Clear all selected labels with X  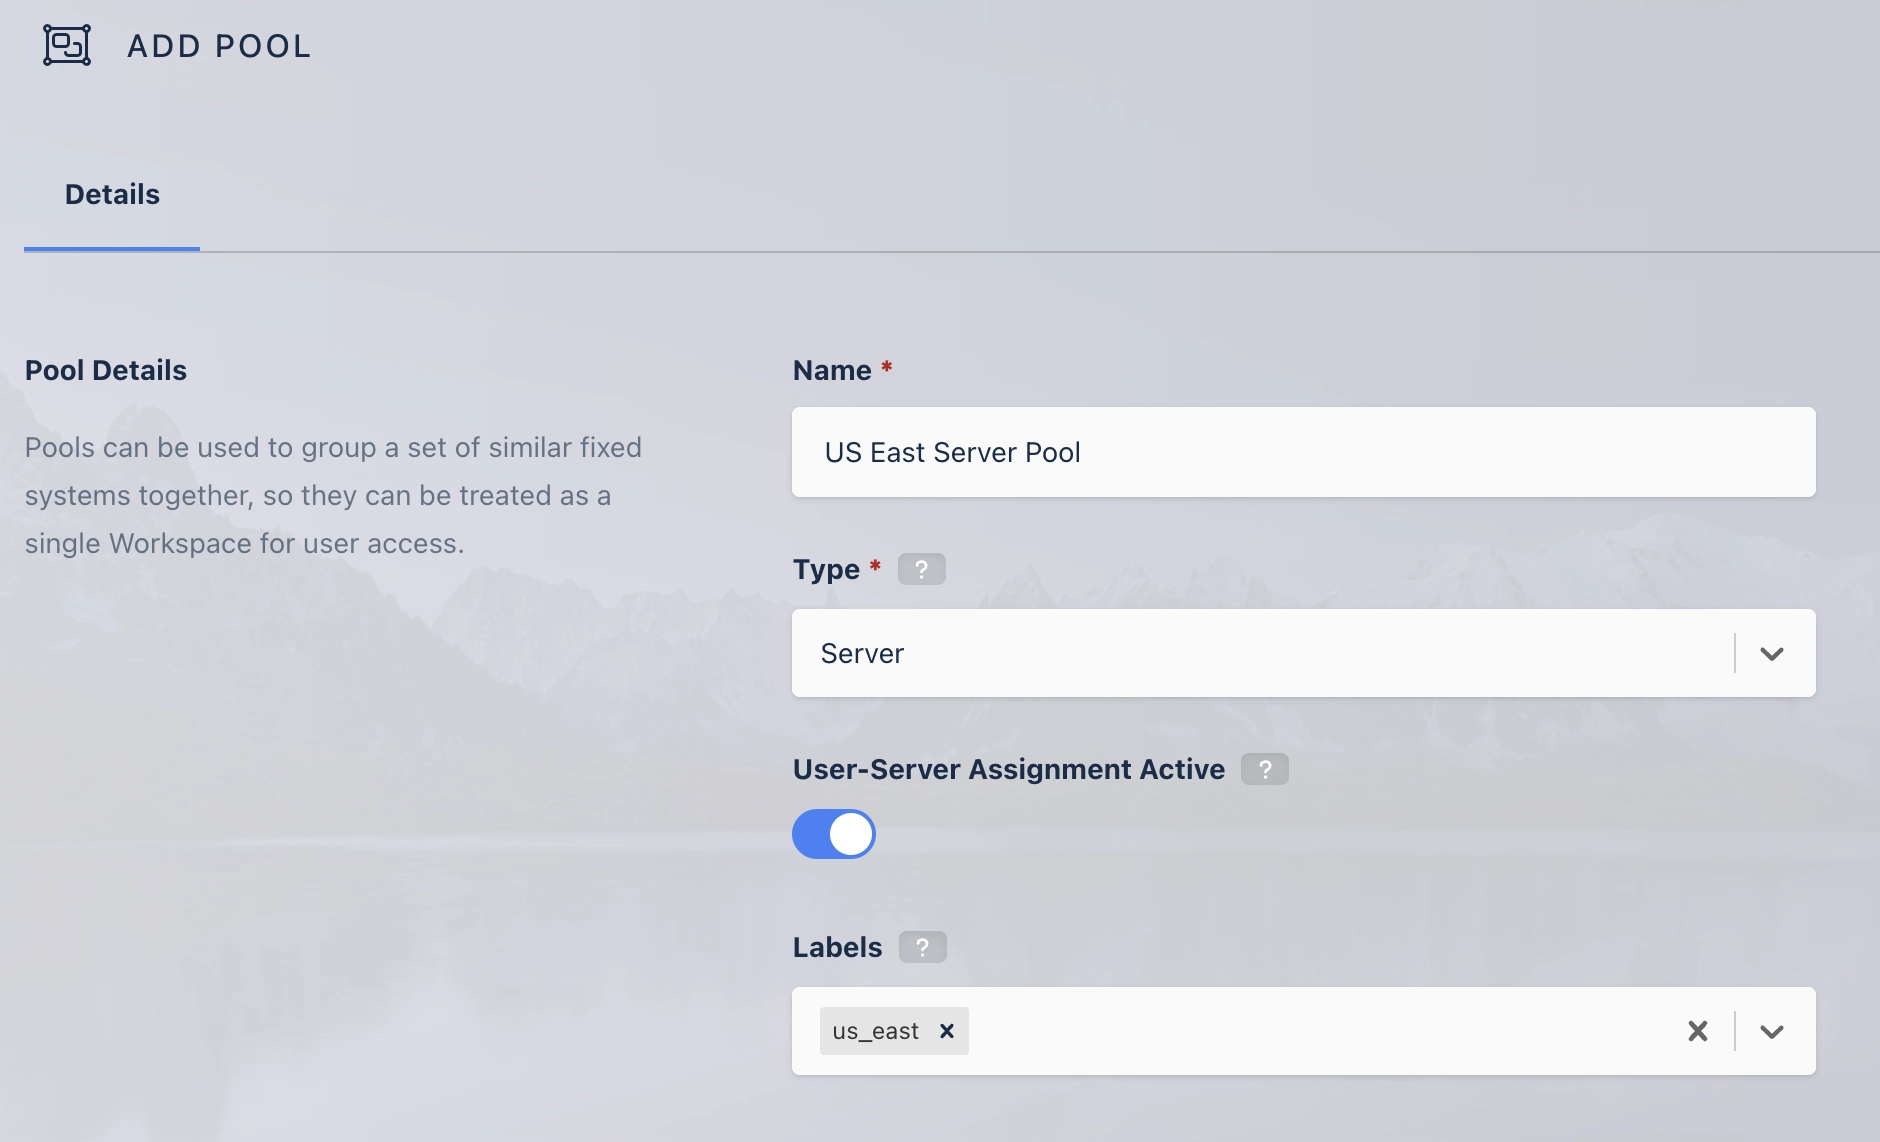pos(1697,1031)
